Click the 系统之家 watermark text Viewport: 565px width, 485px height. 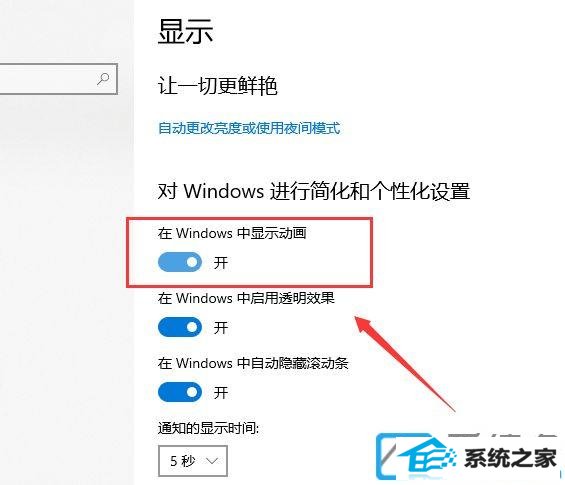coord(510,458)
